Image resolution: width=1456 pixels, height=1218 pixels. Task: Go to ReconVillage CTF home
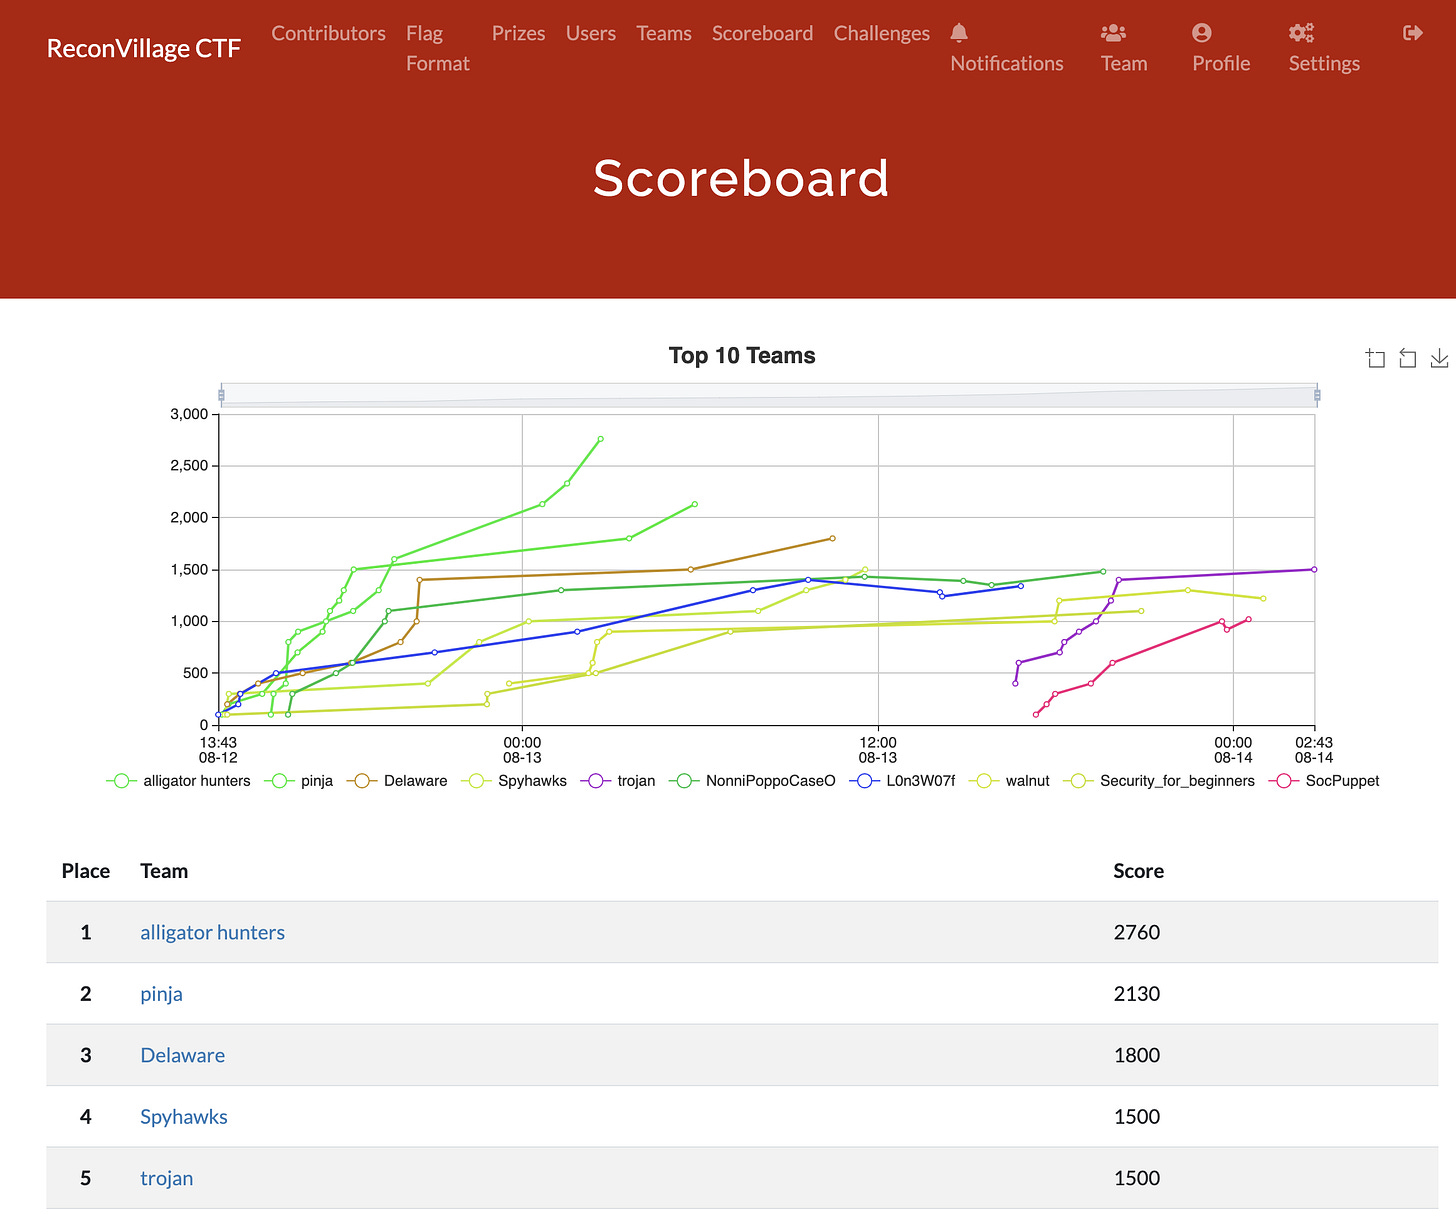point(144,48)
